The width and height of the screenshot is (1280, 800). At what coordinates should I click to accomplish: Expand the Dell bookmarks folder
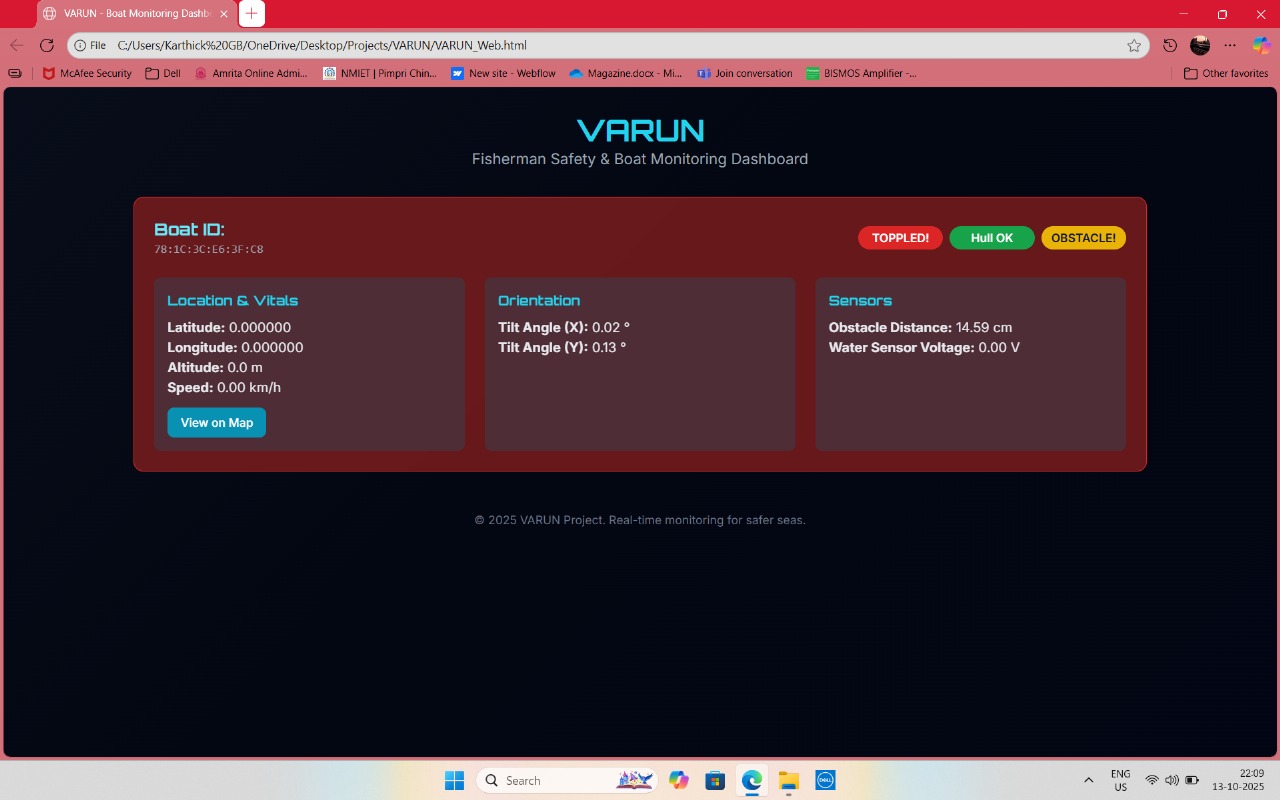(x=163, y=73)
